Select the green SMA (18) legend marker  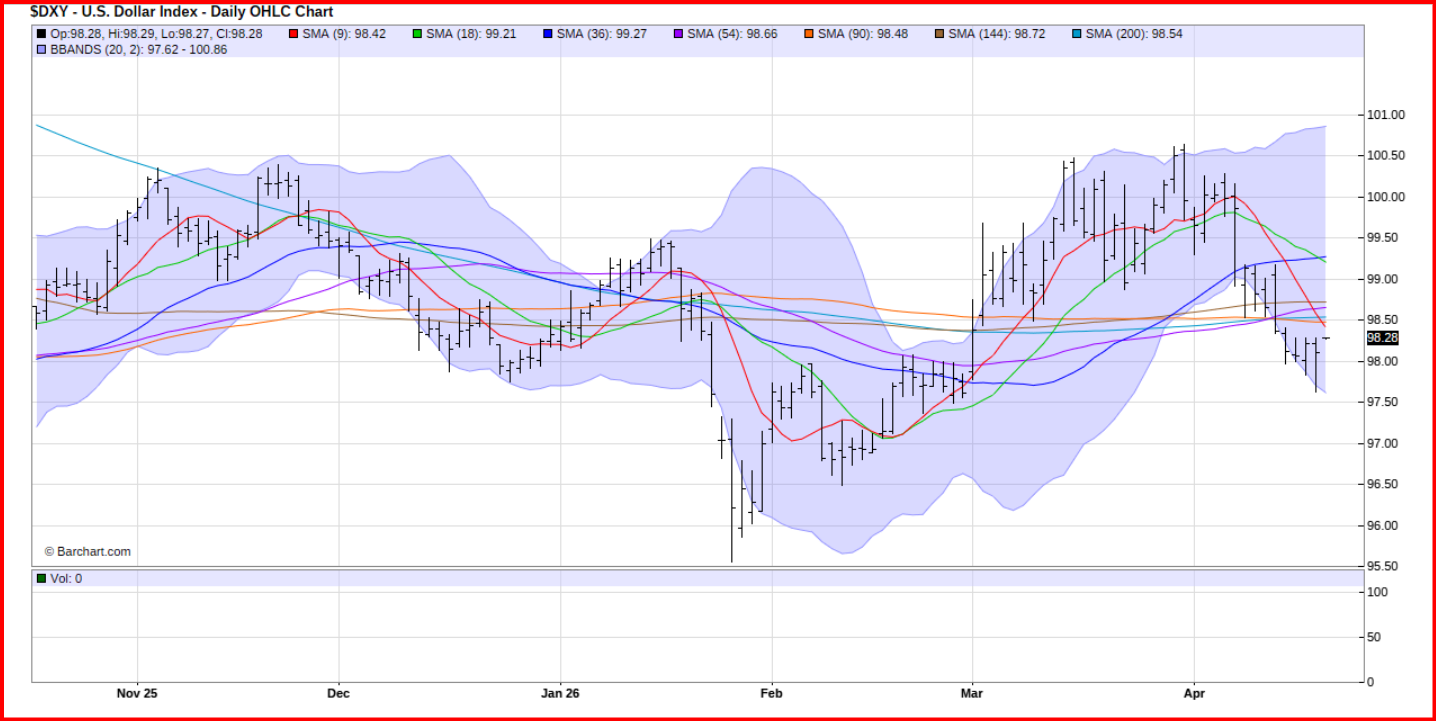click(418, 33)
